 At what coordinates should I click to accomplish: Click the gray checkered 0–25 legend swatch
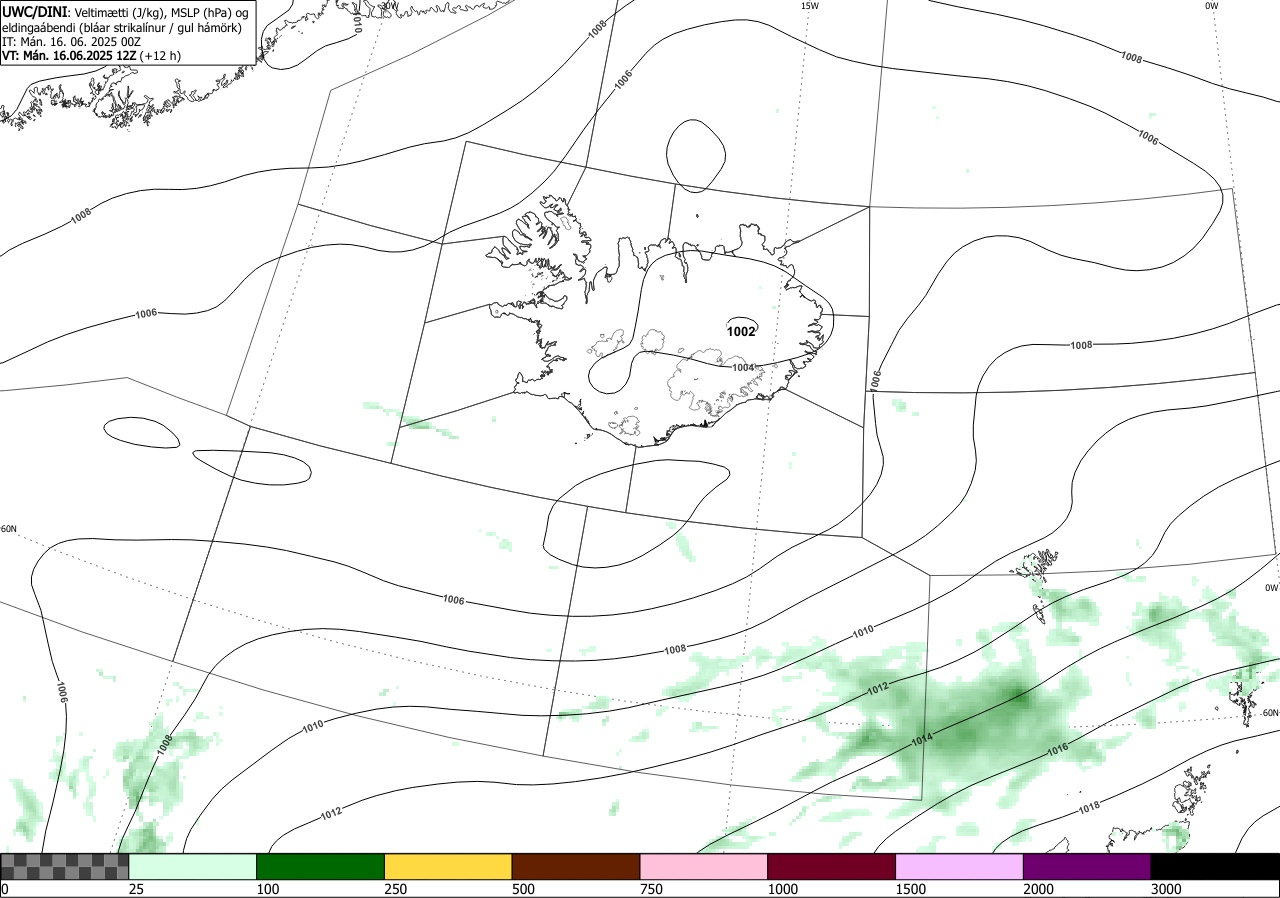[65, 866]
